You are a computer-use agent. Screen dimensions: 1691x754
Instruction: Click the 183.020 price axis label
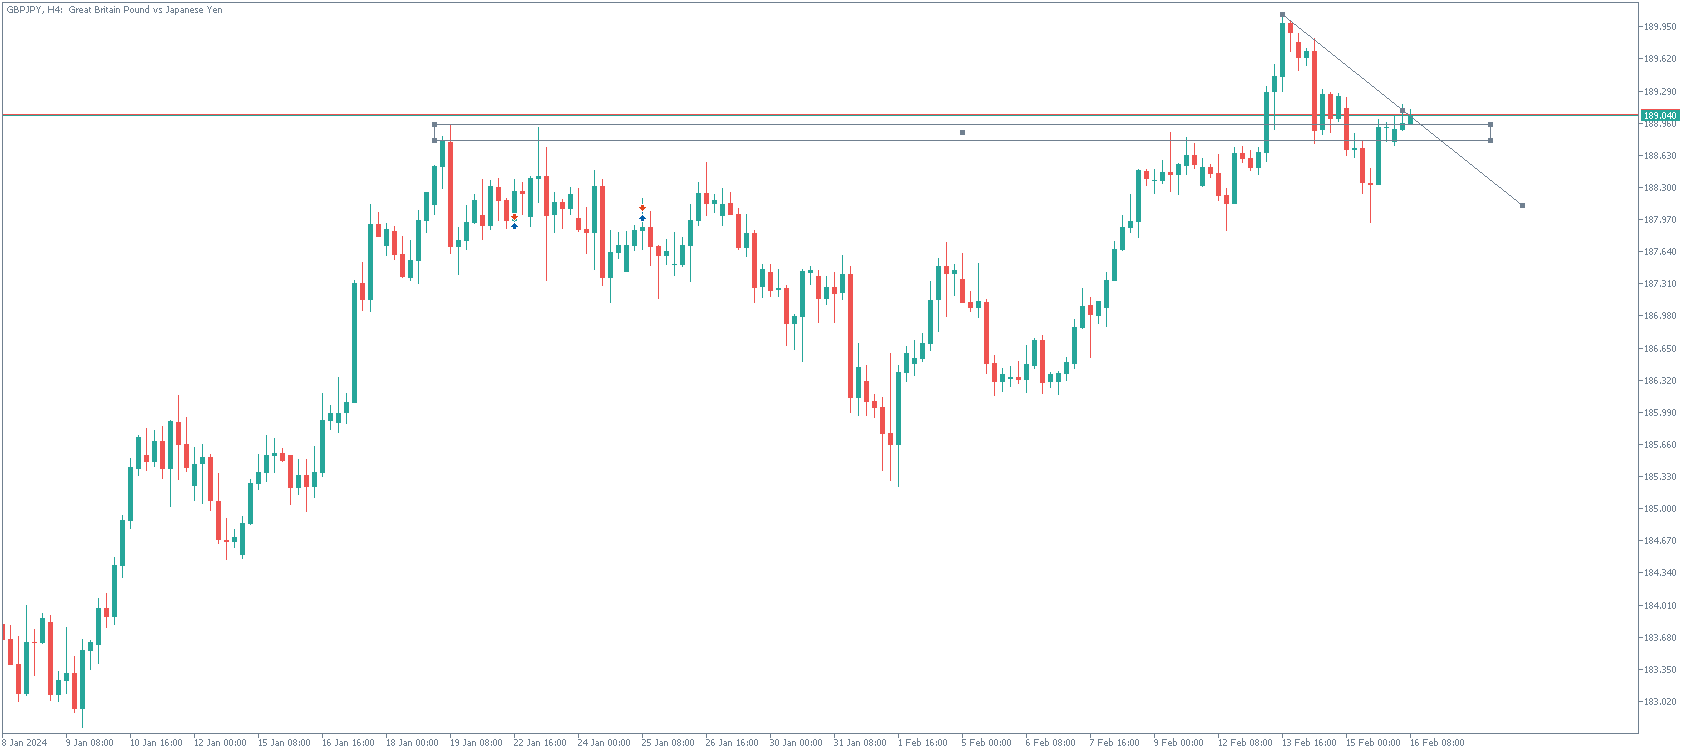click(1660, 702)
